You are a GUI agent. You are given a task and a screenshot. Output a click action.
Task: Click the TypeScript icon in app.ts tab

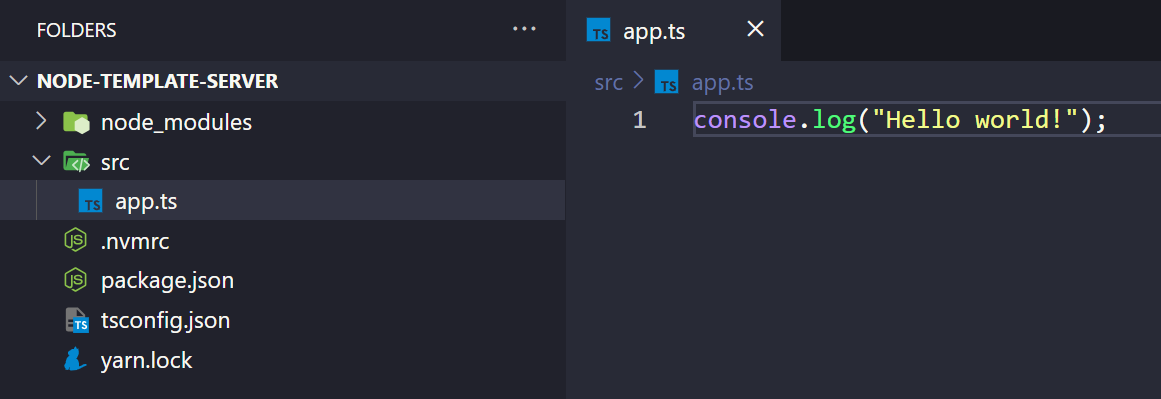[598, 30]
